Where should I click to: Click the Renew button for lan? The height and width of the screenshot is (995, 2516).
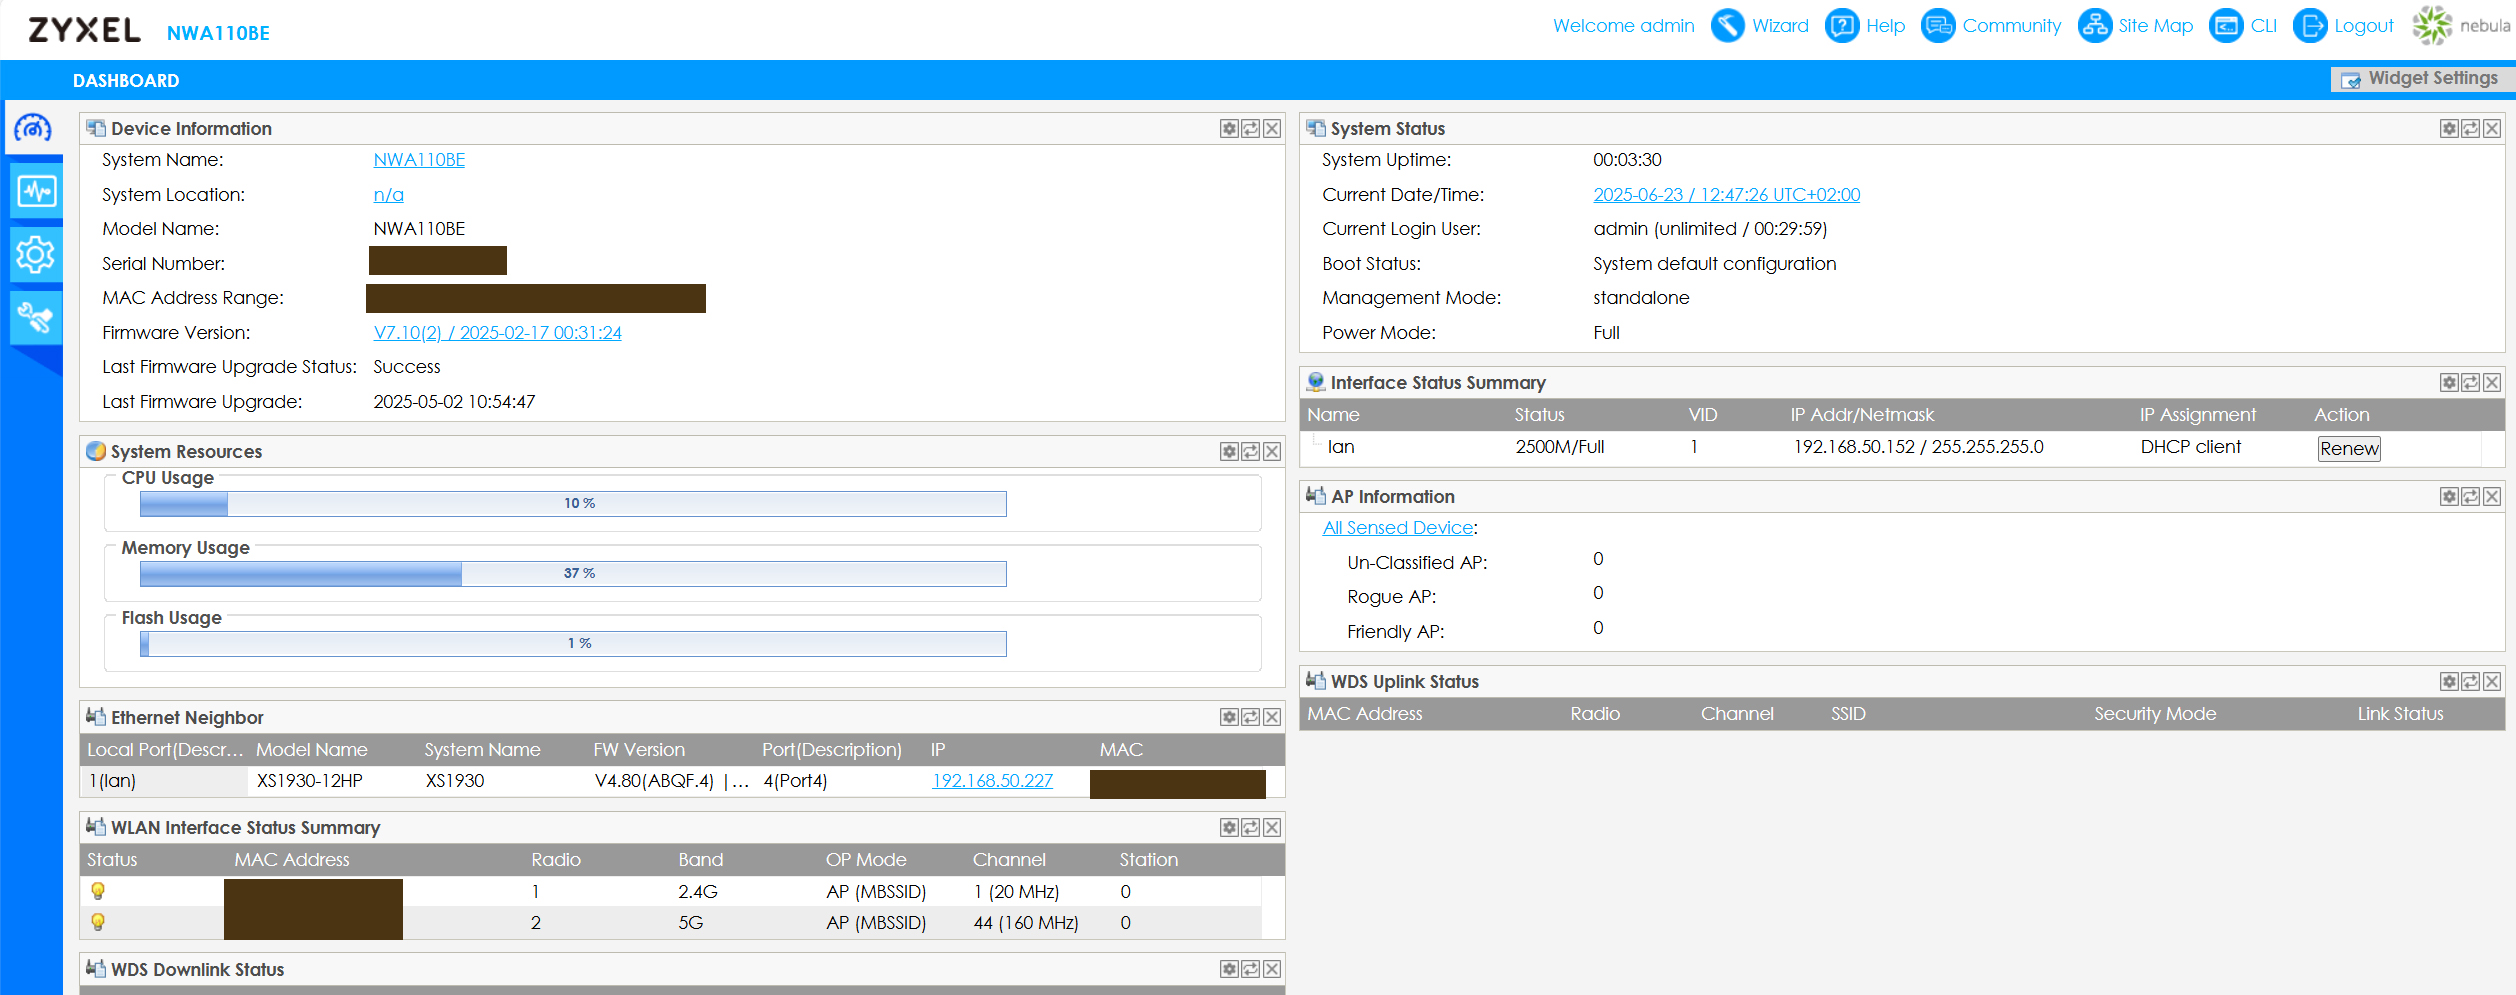(2349, 448)
